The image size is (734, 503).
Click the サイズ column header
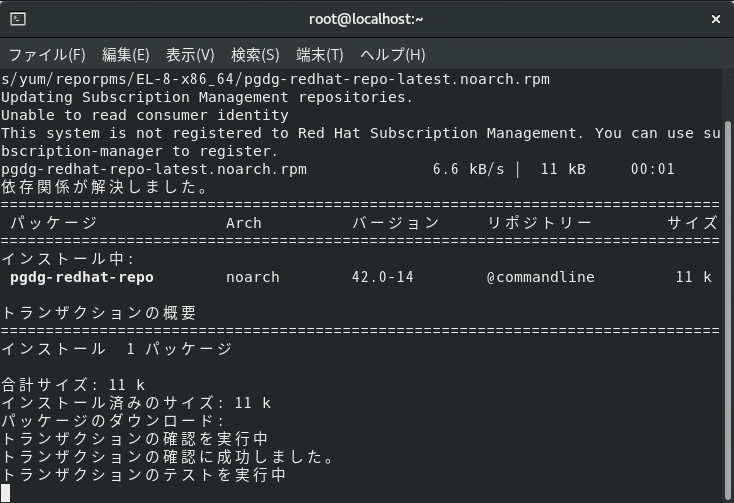692,223
